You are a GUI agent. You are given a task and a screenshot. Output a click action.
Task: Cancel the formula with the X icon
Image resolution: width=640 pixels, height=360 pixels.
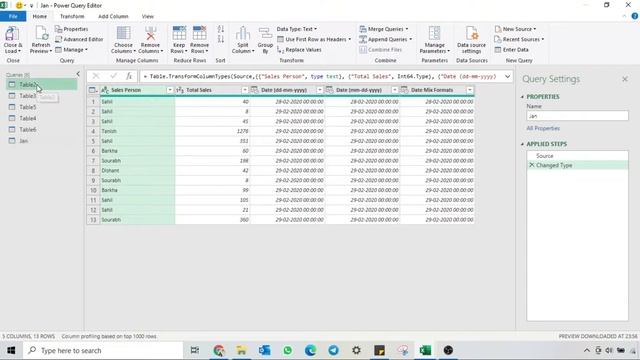[96, 76]
